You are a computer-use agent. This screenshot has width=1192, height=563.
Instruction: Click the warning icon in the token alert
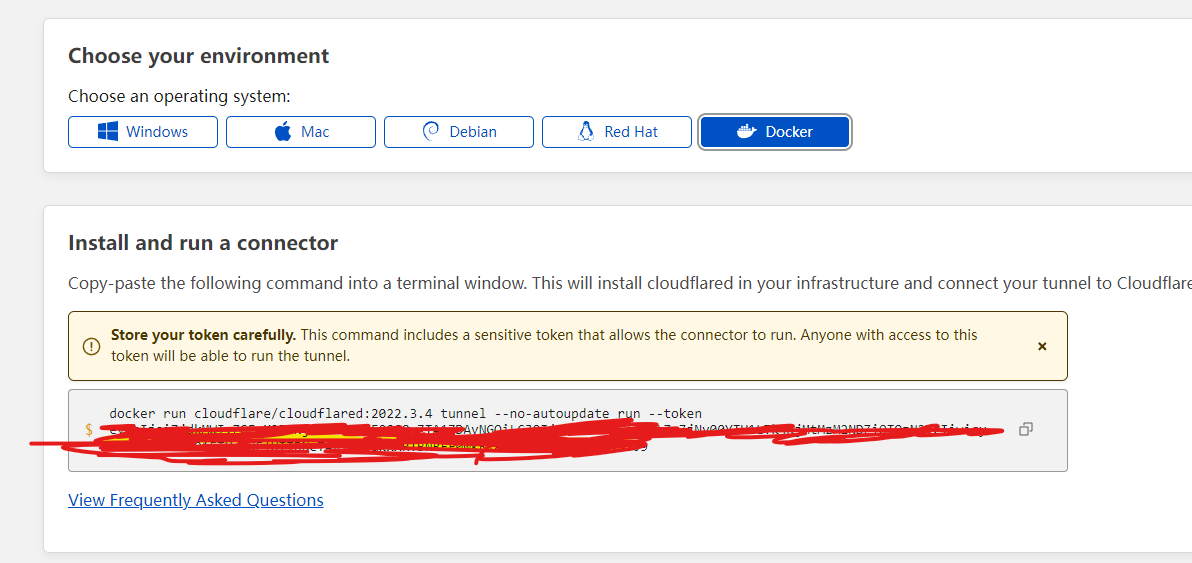click(91, 346)
